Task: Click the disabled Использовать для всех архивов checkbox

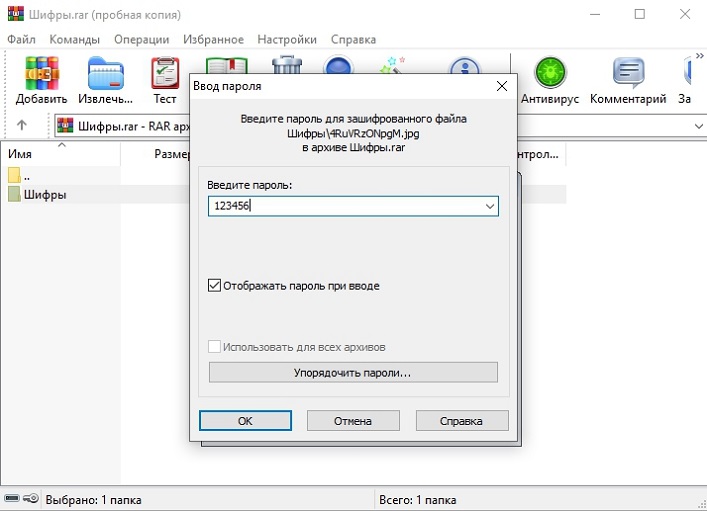Action: [214, 347]
